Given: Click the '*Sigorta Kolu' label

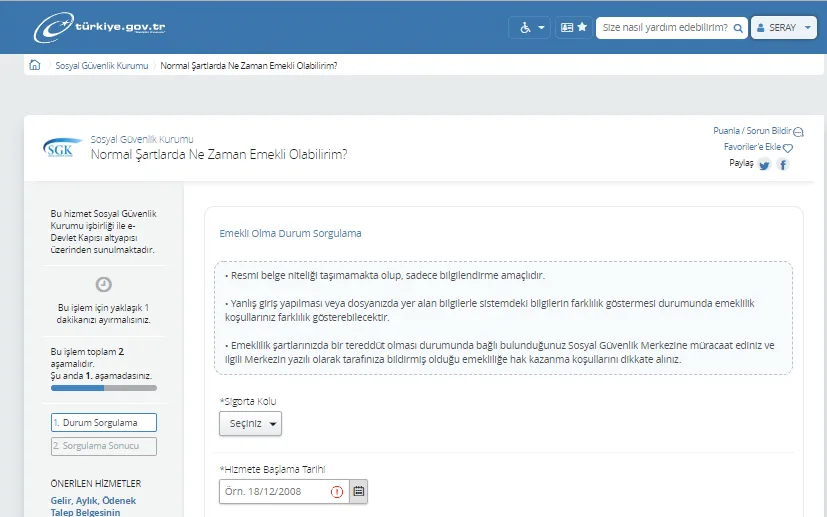Looking at the screenshot, I should [x=247, y=401].
